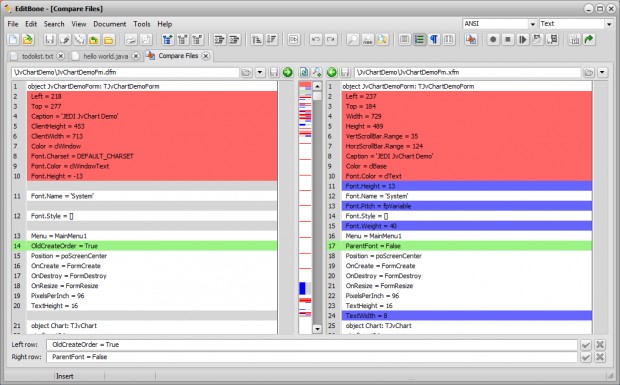Screen dimensions: 620x385
Task: Save the left compare file
Action: (x=274, y=72)
